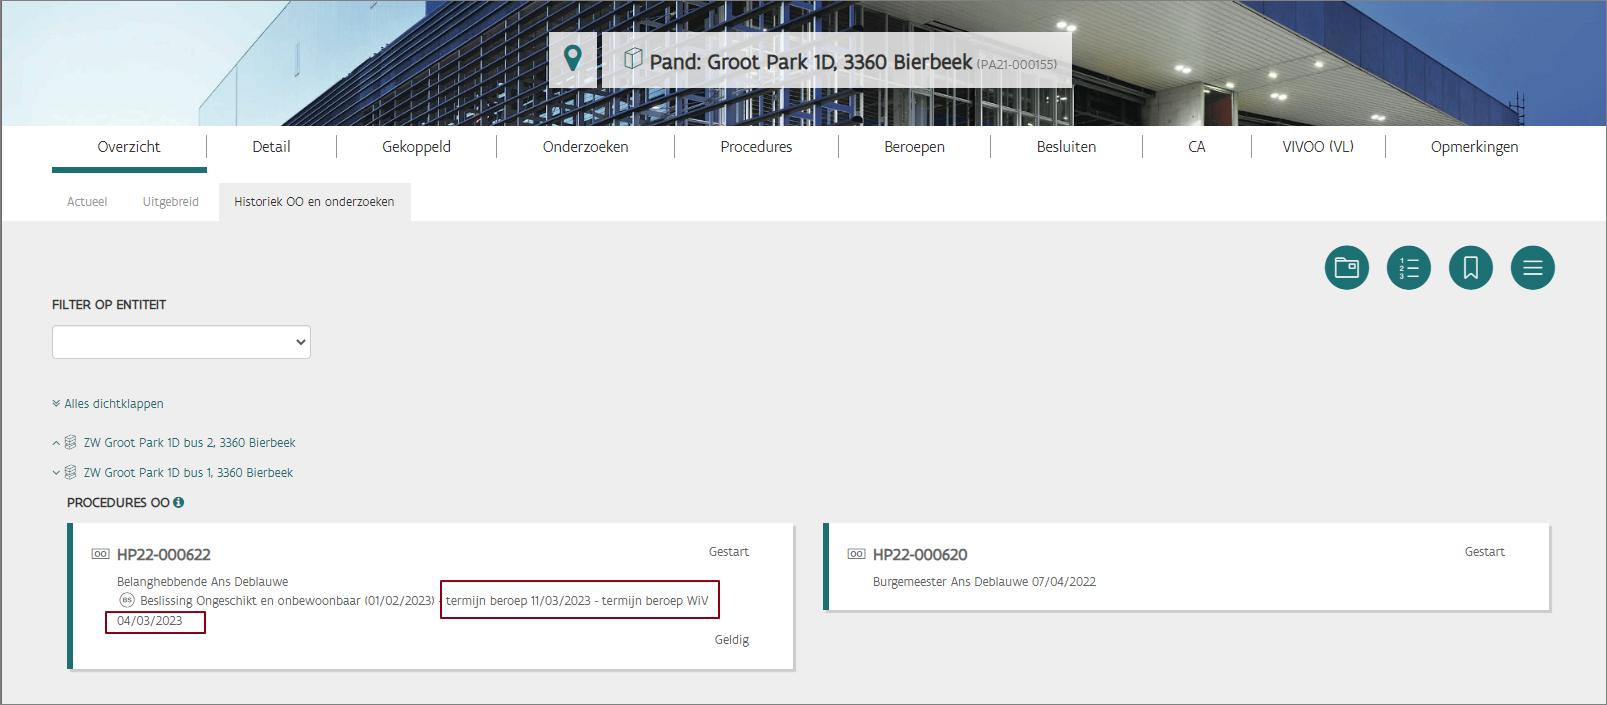Expand ZW Groot Park 1D bus 2 chevron
1607x705 pixels.
pos(56,443)
